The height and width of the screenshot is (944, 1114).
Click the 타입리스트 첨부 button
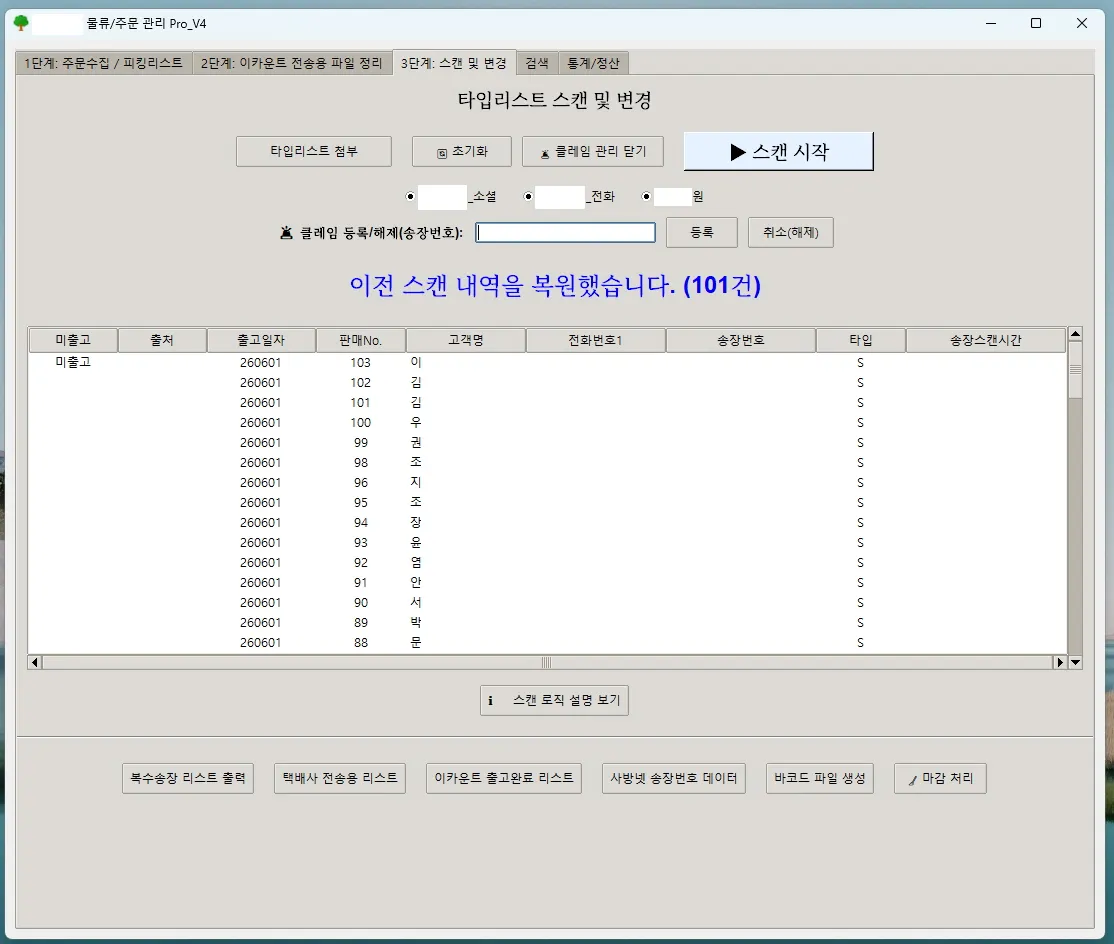pos(313,151)
